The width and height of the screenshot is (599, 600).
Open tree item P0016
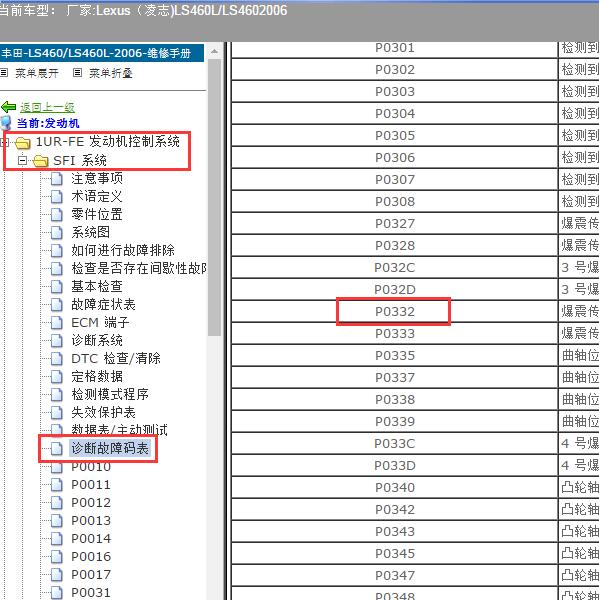click(x=91, y=556)
